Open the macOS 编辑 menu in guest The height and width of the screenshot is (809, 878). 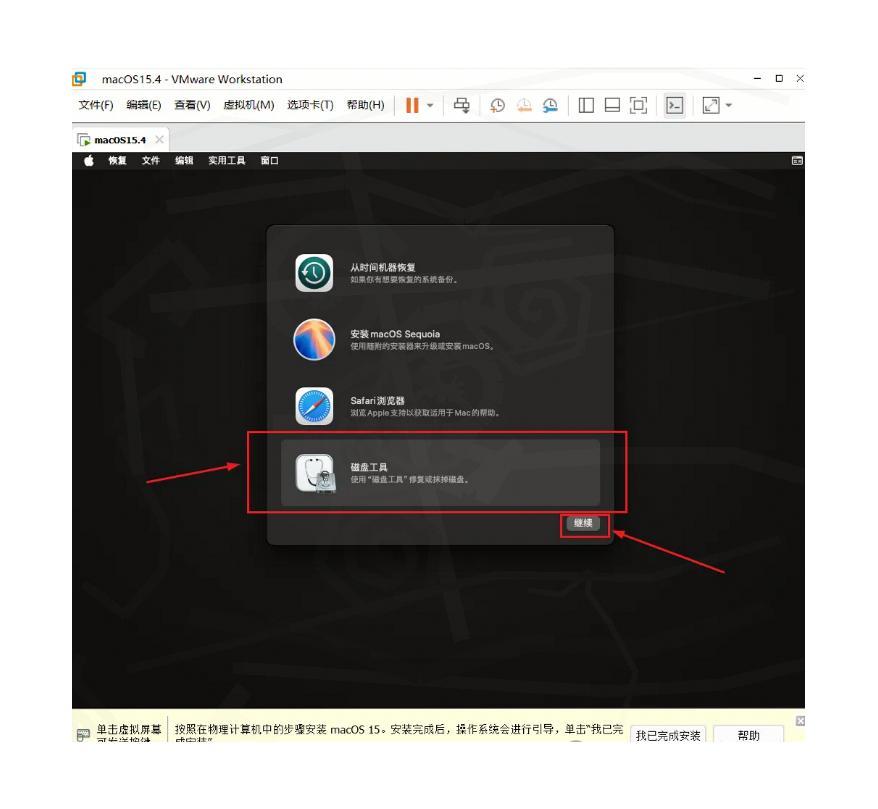click(x=184, y=161)
